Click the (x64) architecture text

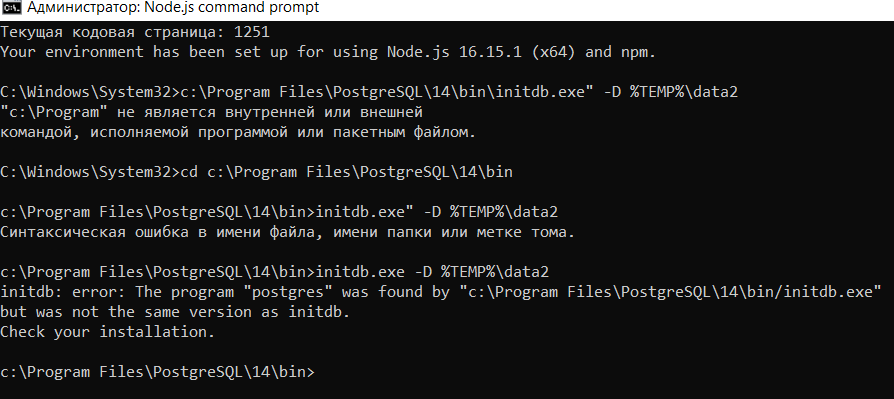click(x=558, y=52)
